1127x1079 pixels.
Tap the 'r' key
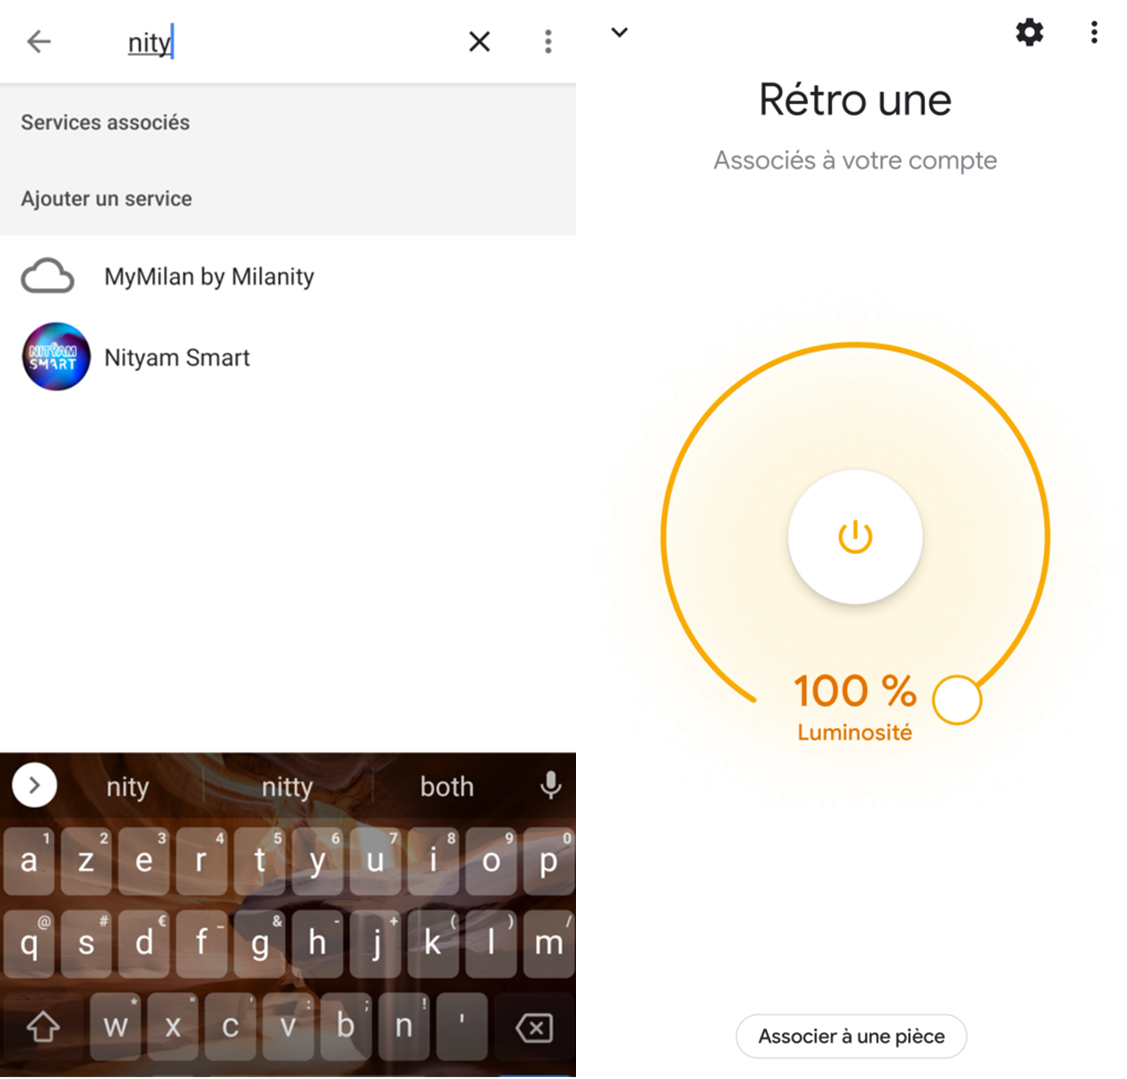pos(202,861)
